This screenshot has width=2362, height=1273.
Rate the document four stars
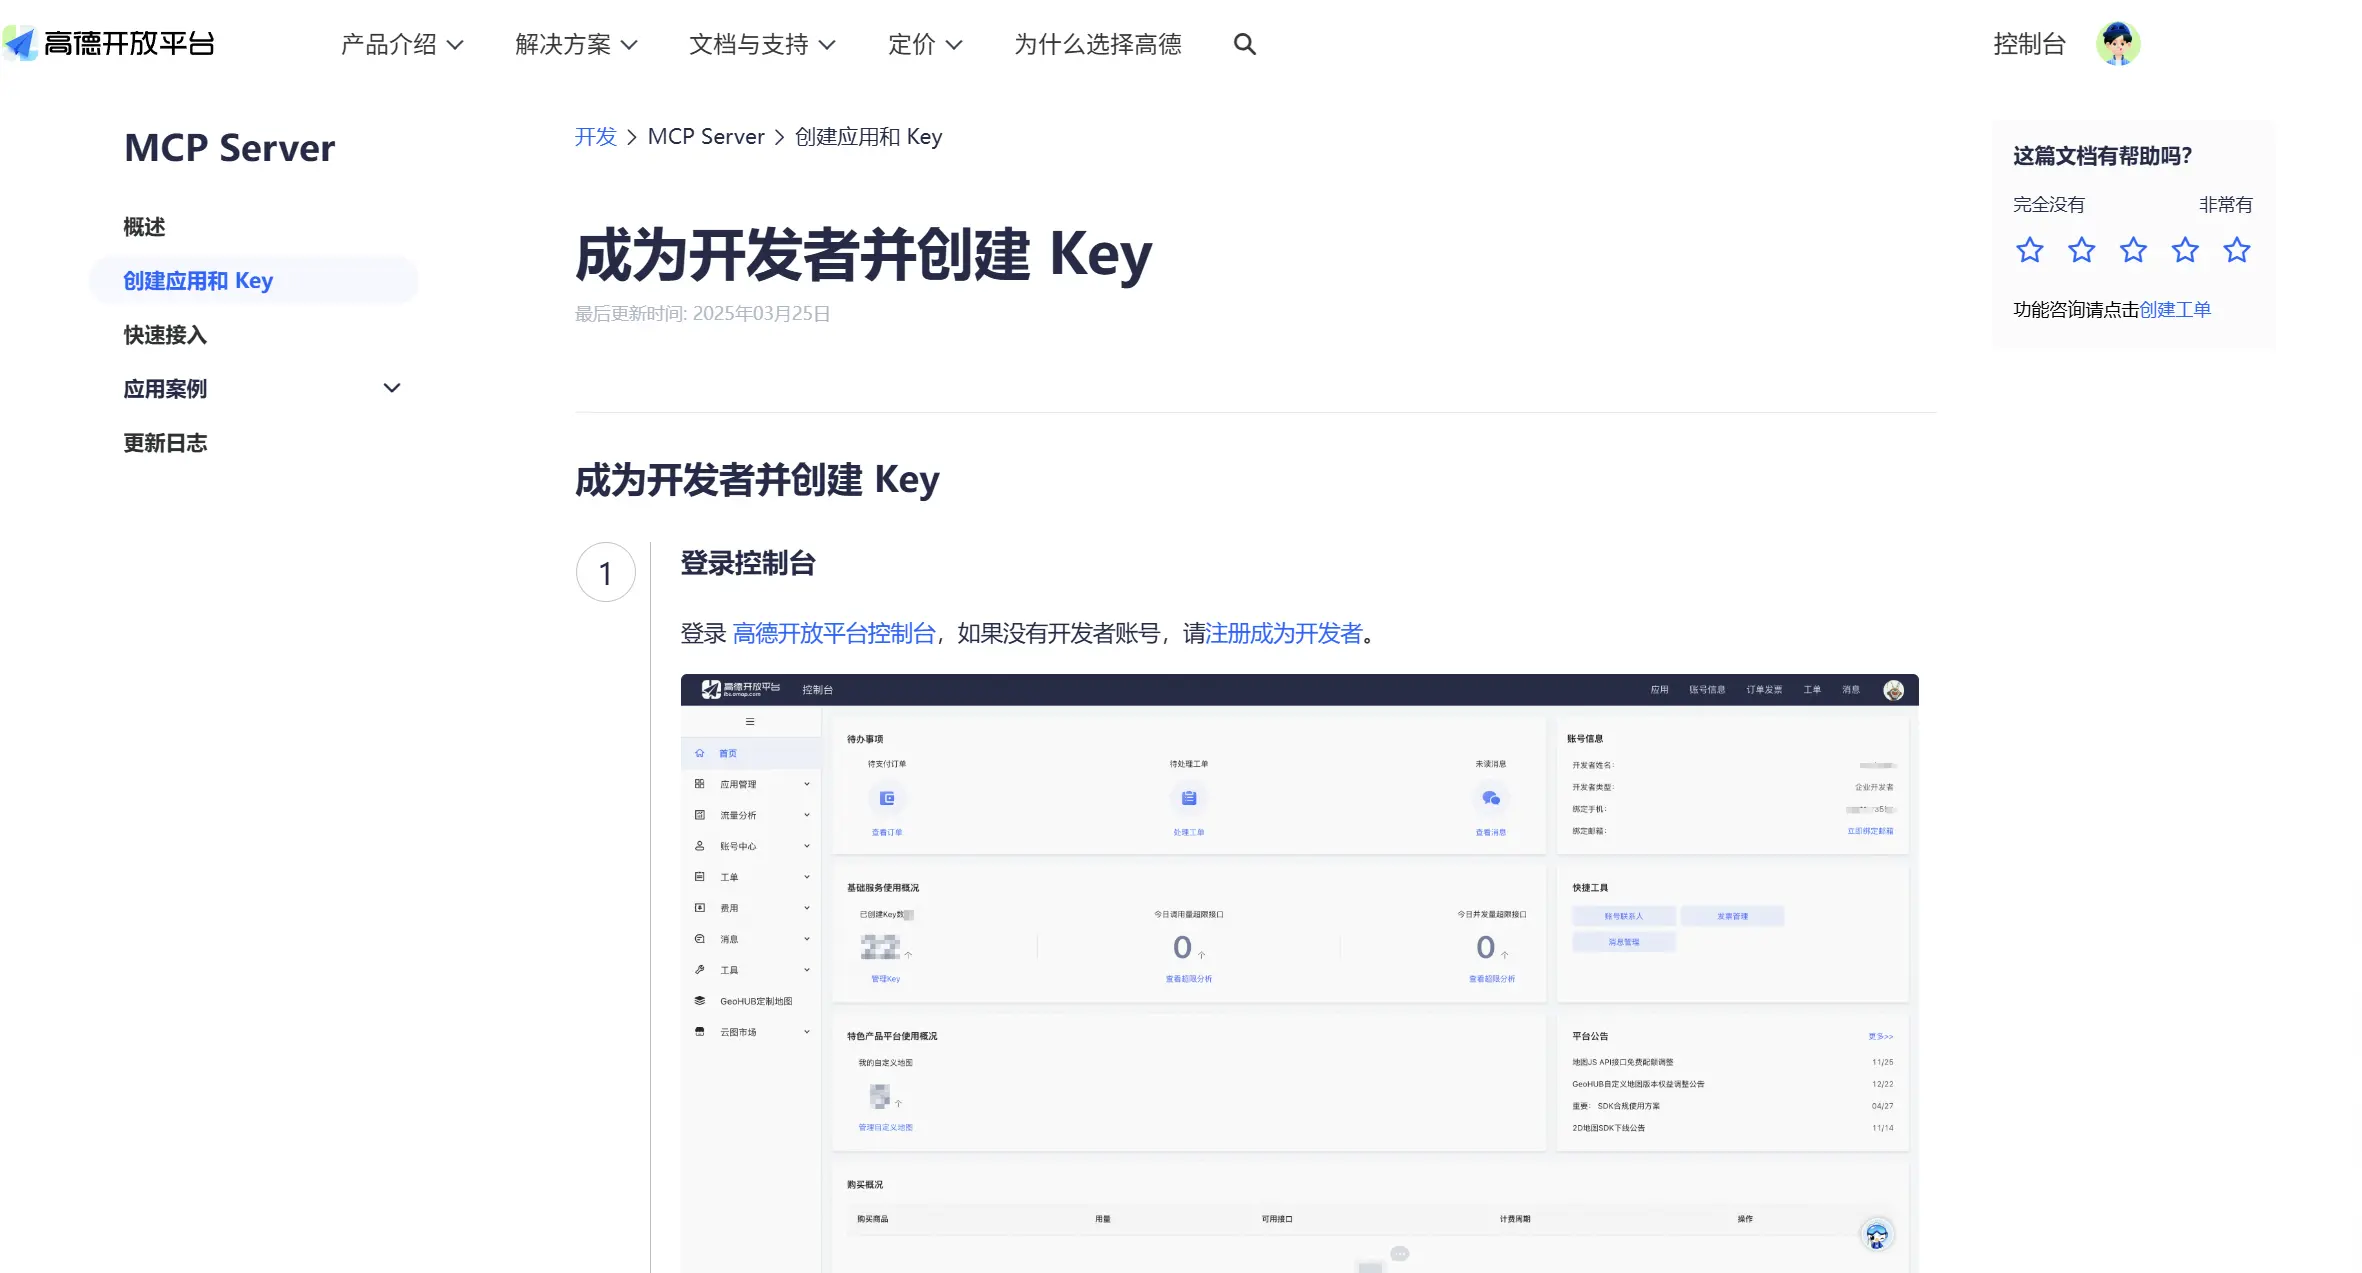(x=2185, y=250)
